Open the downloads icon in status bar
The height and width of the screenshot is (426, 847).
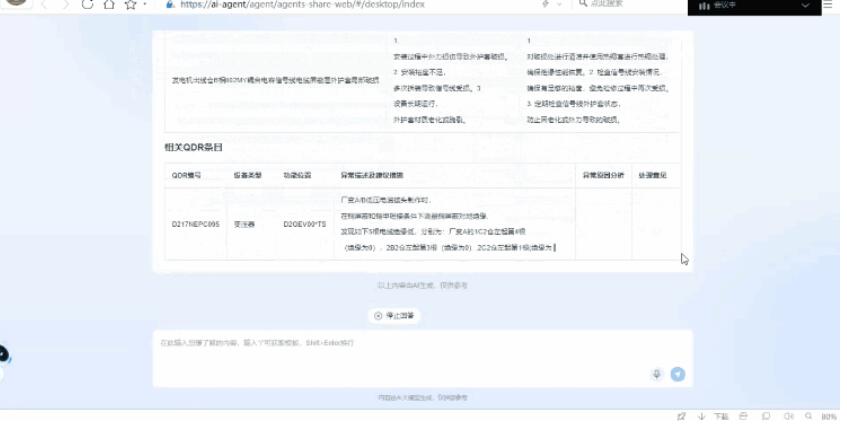point(701,416)
